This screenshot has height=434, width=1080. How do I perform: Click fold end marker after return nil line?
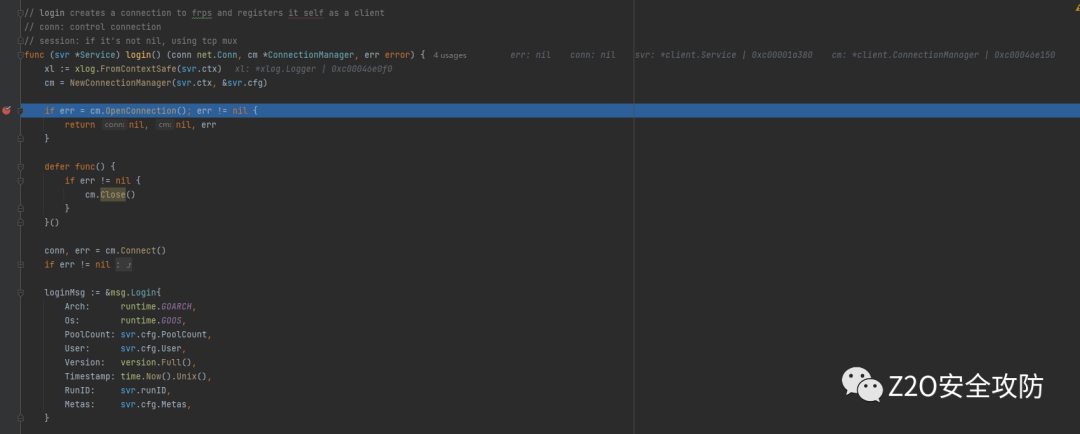coord(21,138)
